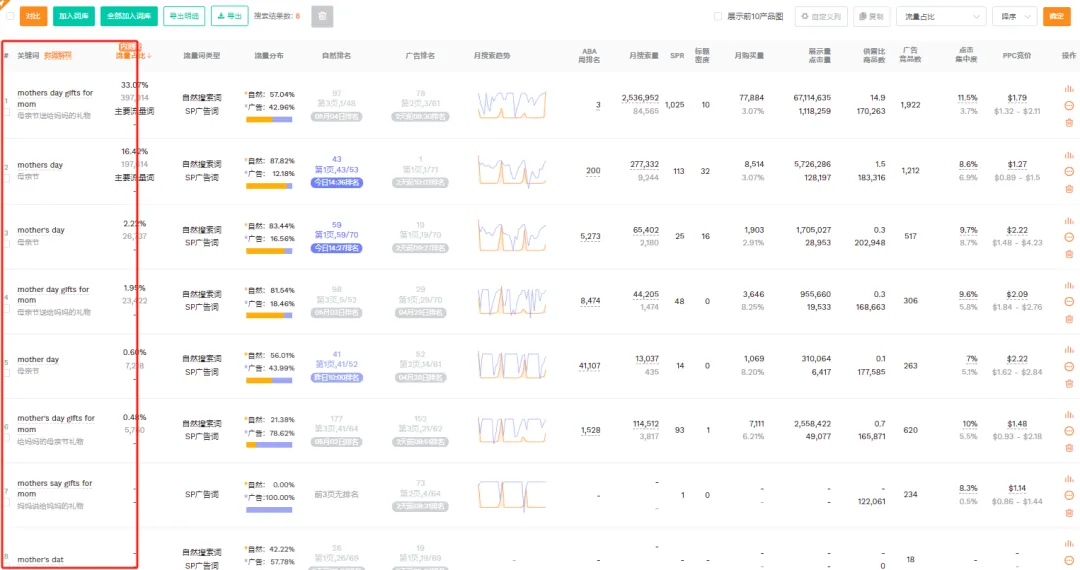Open the chart icon for "mother's day gifts for mom"
The height and width of the screenshot is (570, 1080).
click(x=1068, y=414)
